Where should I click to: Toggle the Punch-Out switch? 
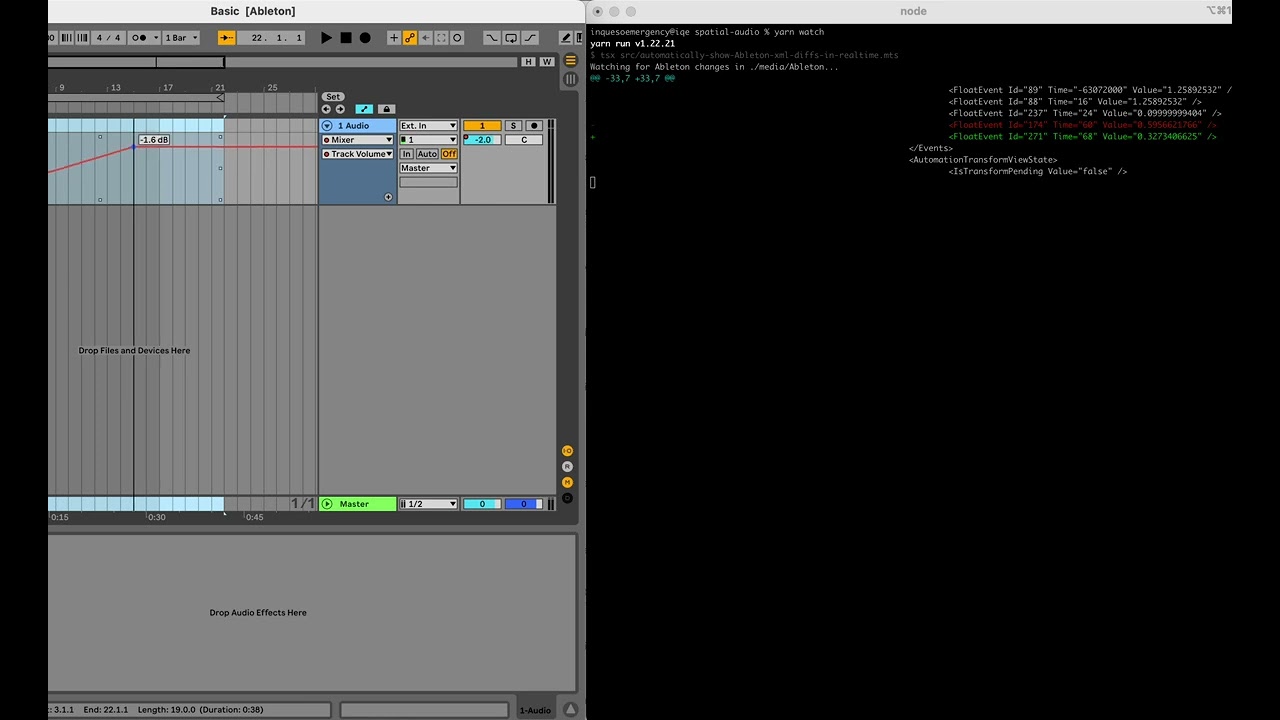(x=530, y=38)
